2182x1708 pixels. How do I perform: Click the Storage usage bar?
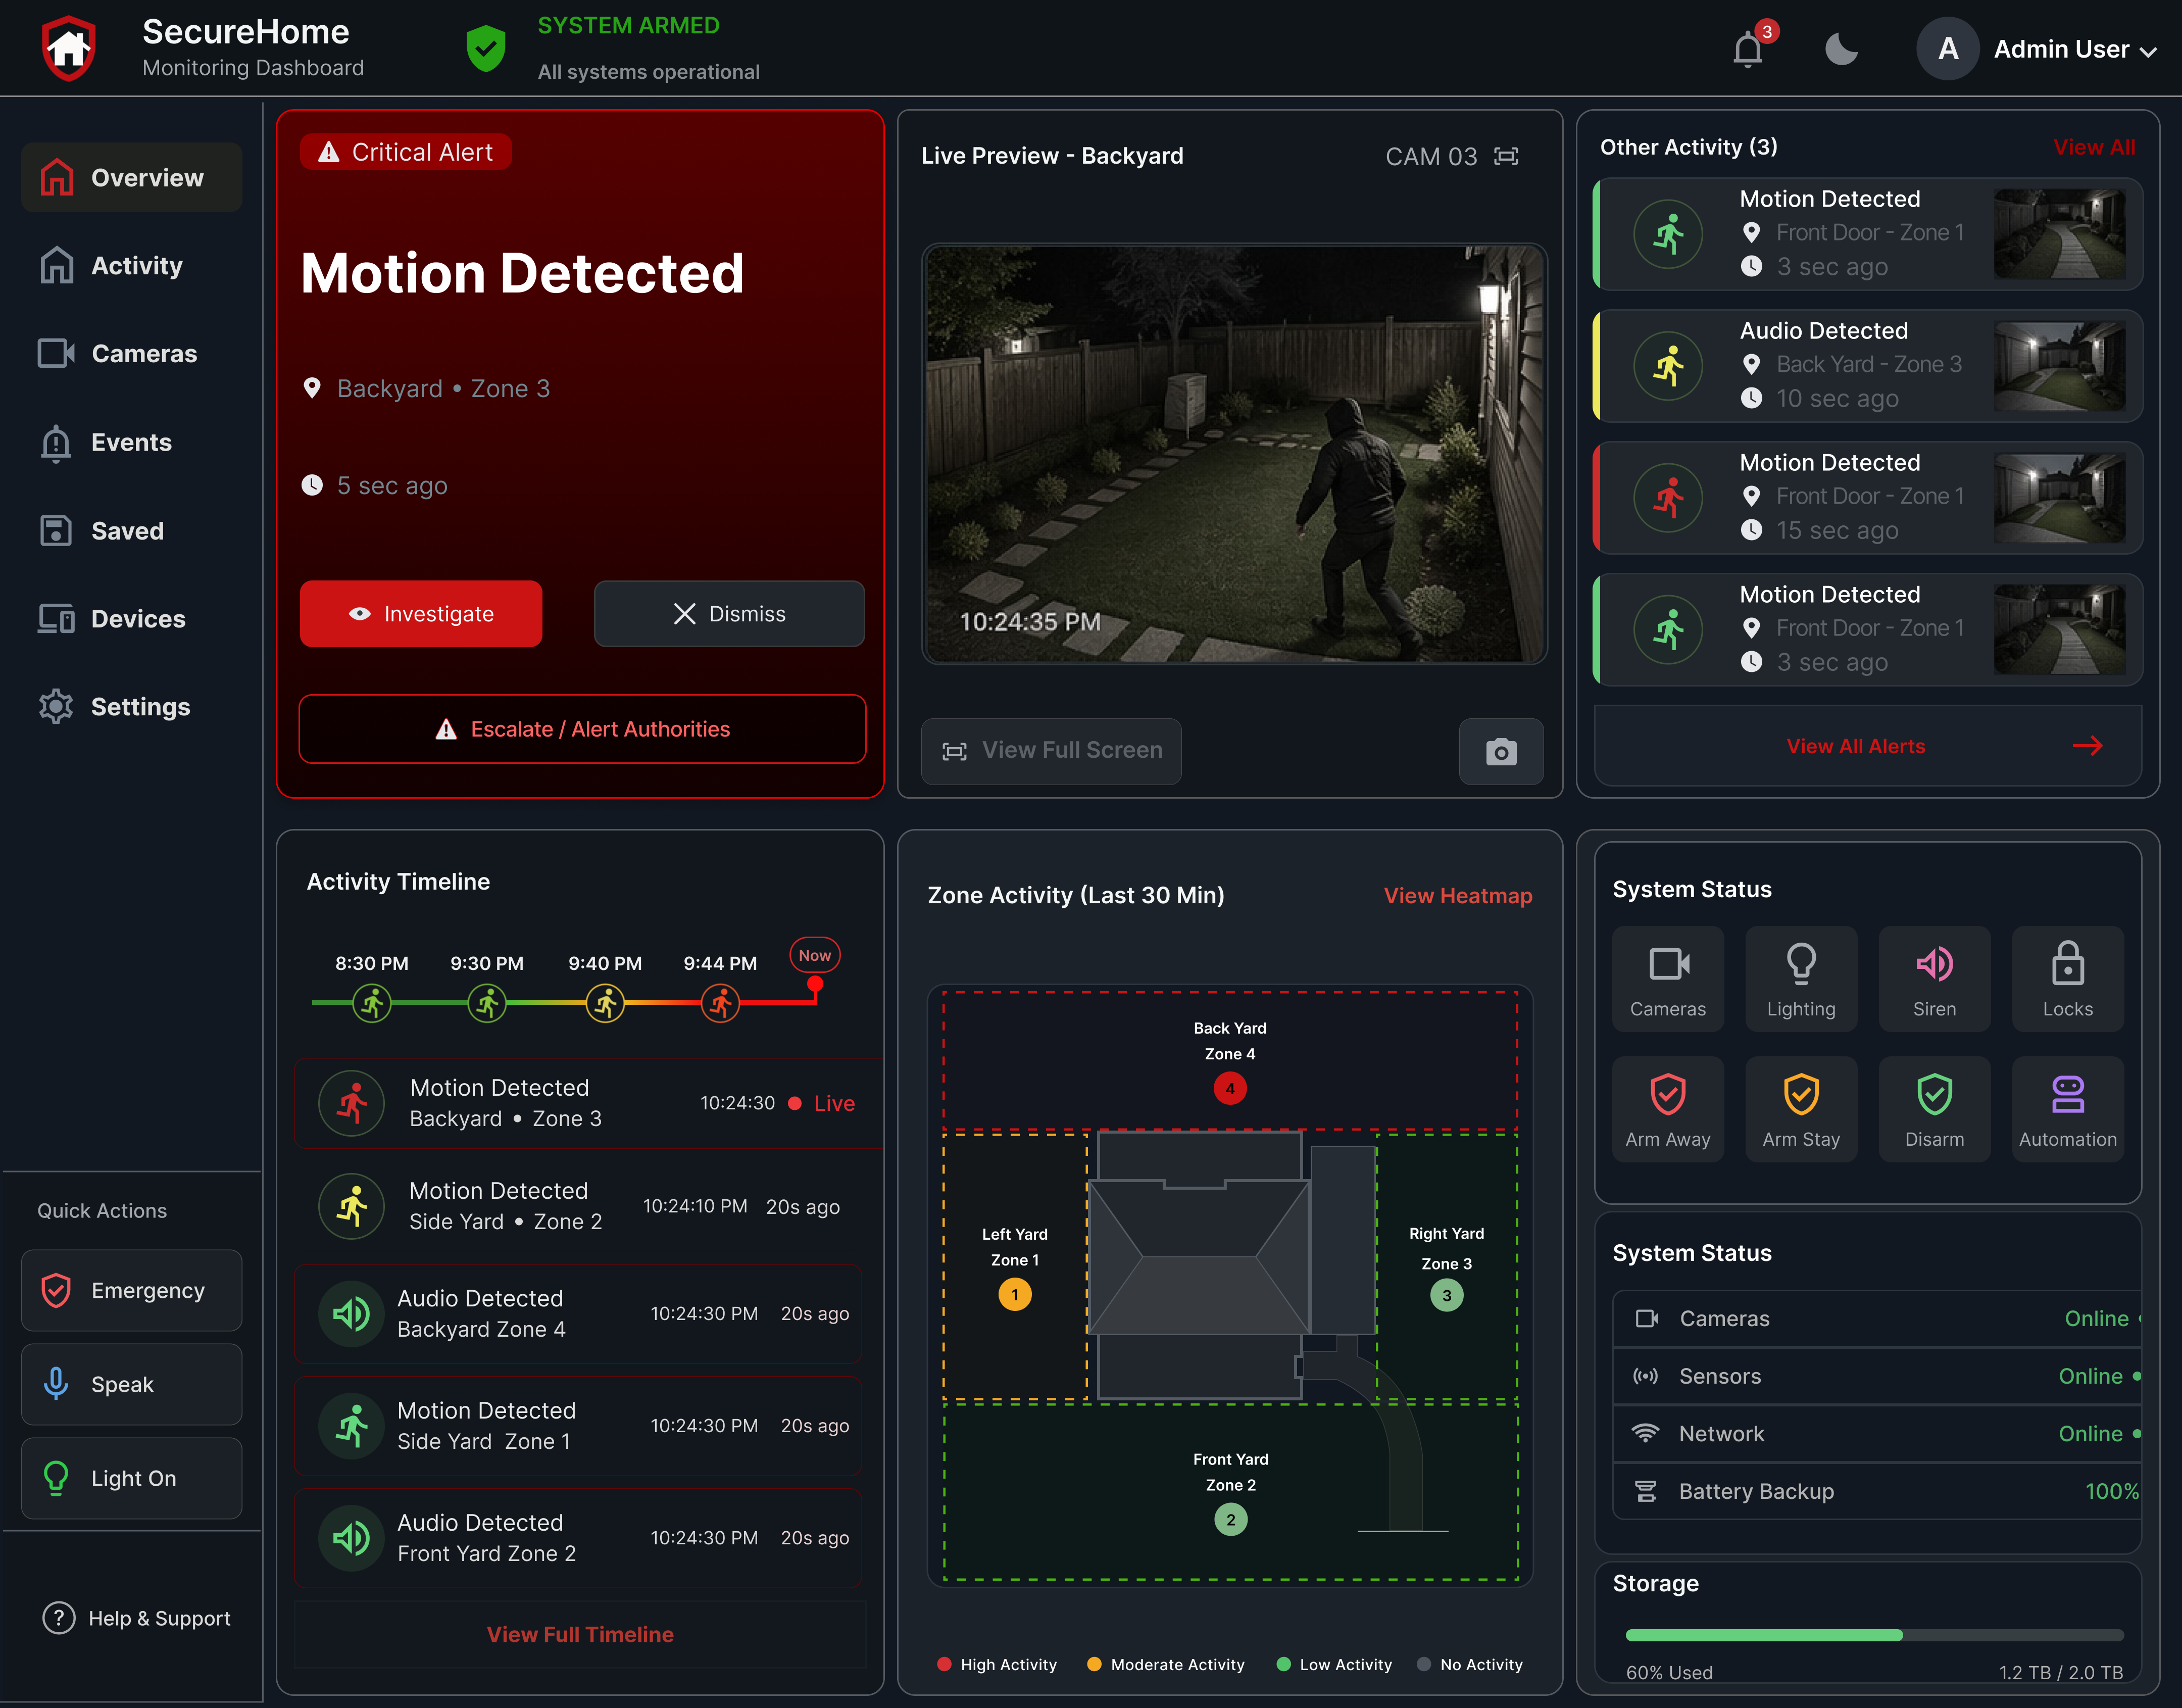pos(1874,1635)
